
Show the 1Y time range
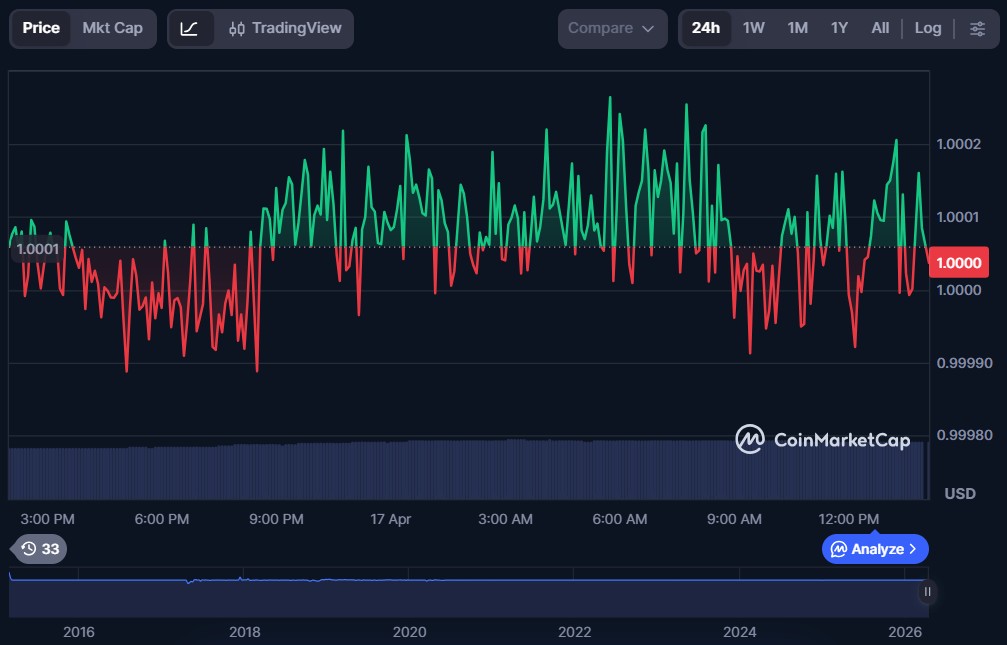point(839,28)
